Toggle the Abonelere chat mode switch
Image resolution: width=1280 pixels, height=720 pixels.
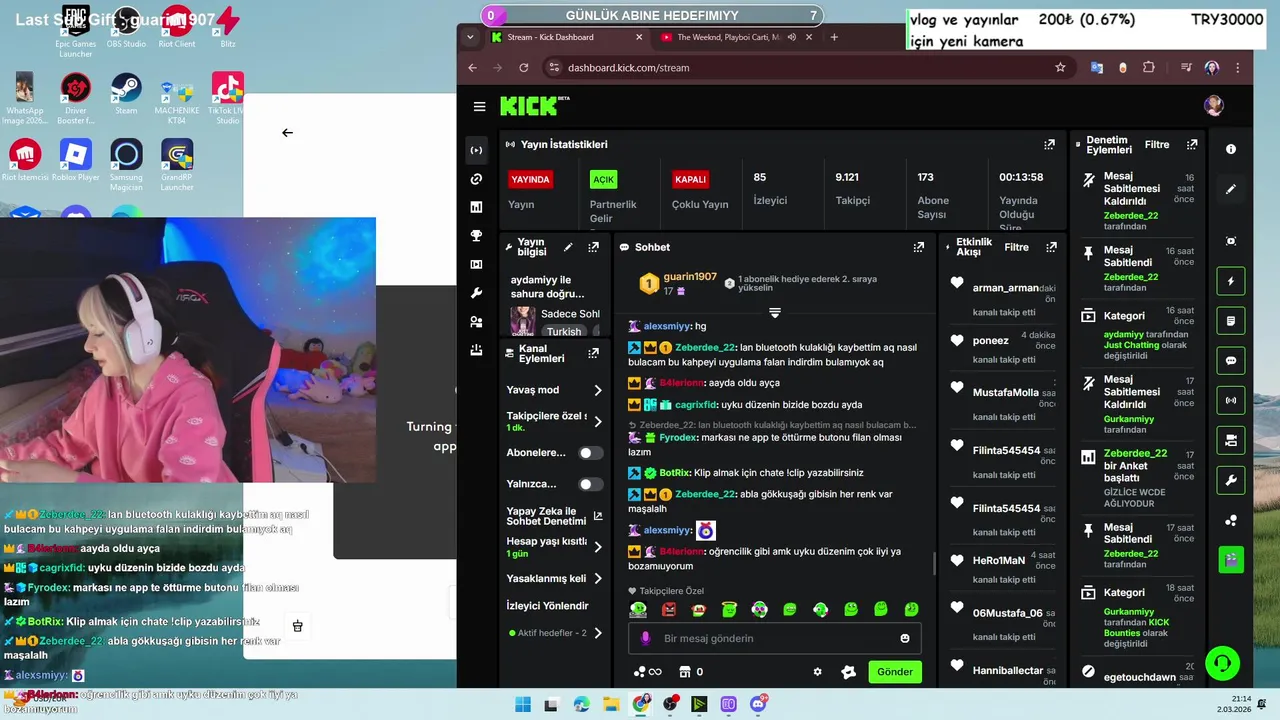point(591,453)
